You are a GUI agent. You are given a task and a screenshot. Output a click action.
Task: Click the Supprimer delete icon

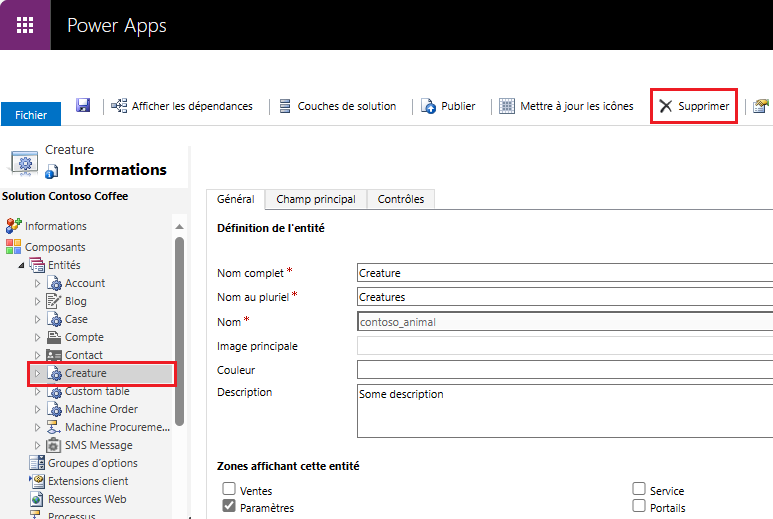pos(666,106)
